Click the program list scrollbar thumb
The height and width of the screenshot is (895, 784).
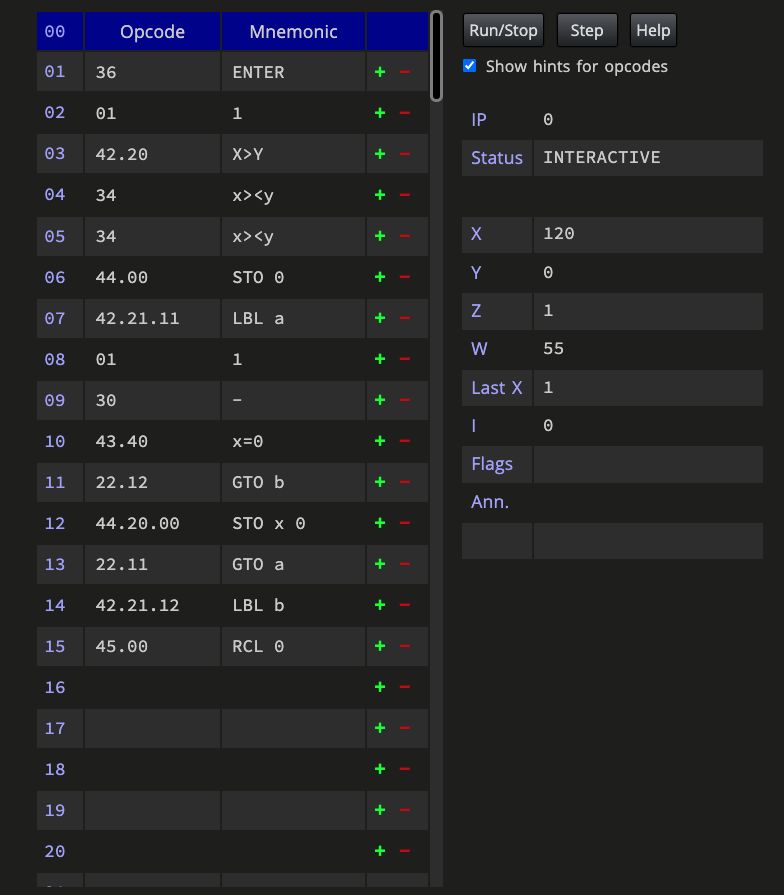[437, 56]
